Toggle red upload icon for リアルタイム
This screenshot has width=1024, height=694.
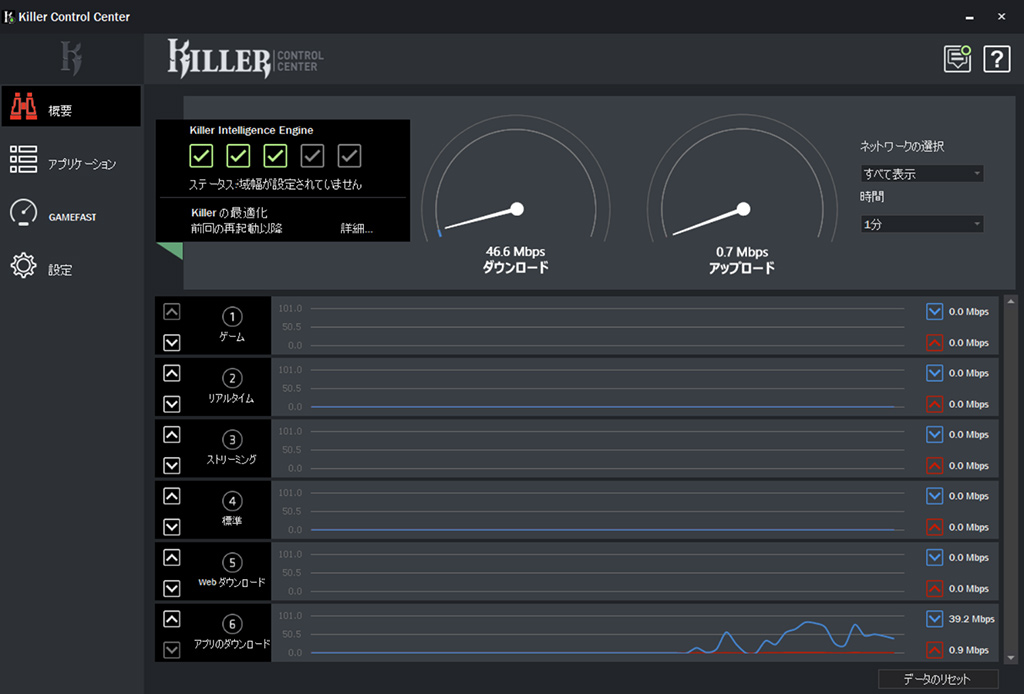click(935, 404)
